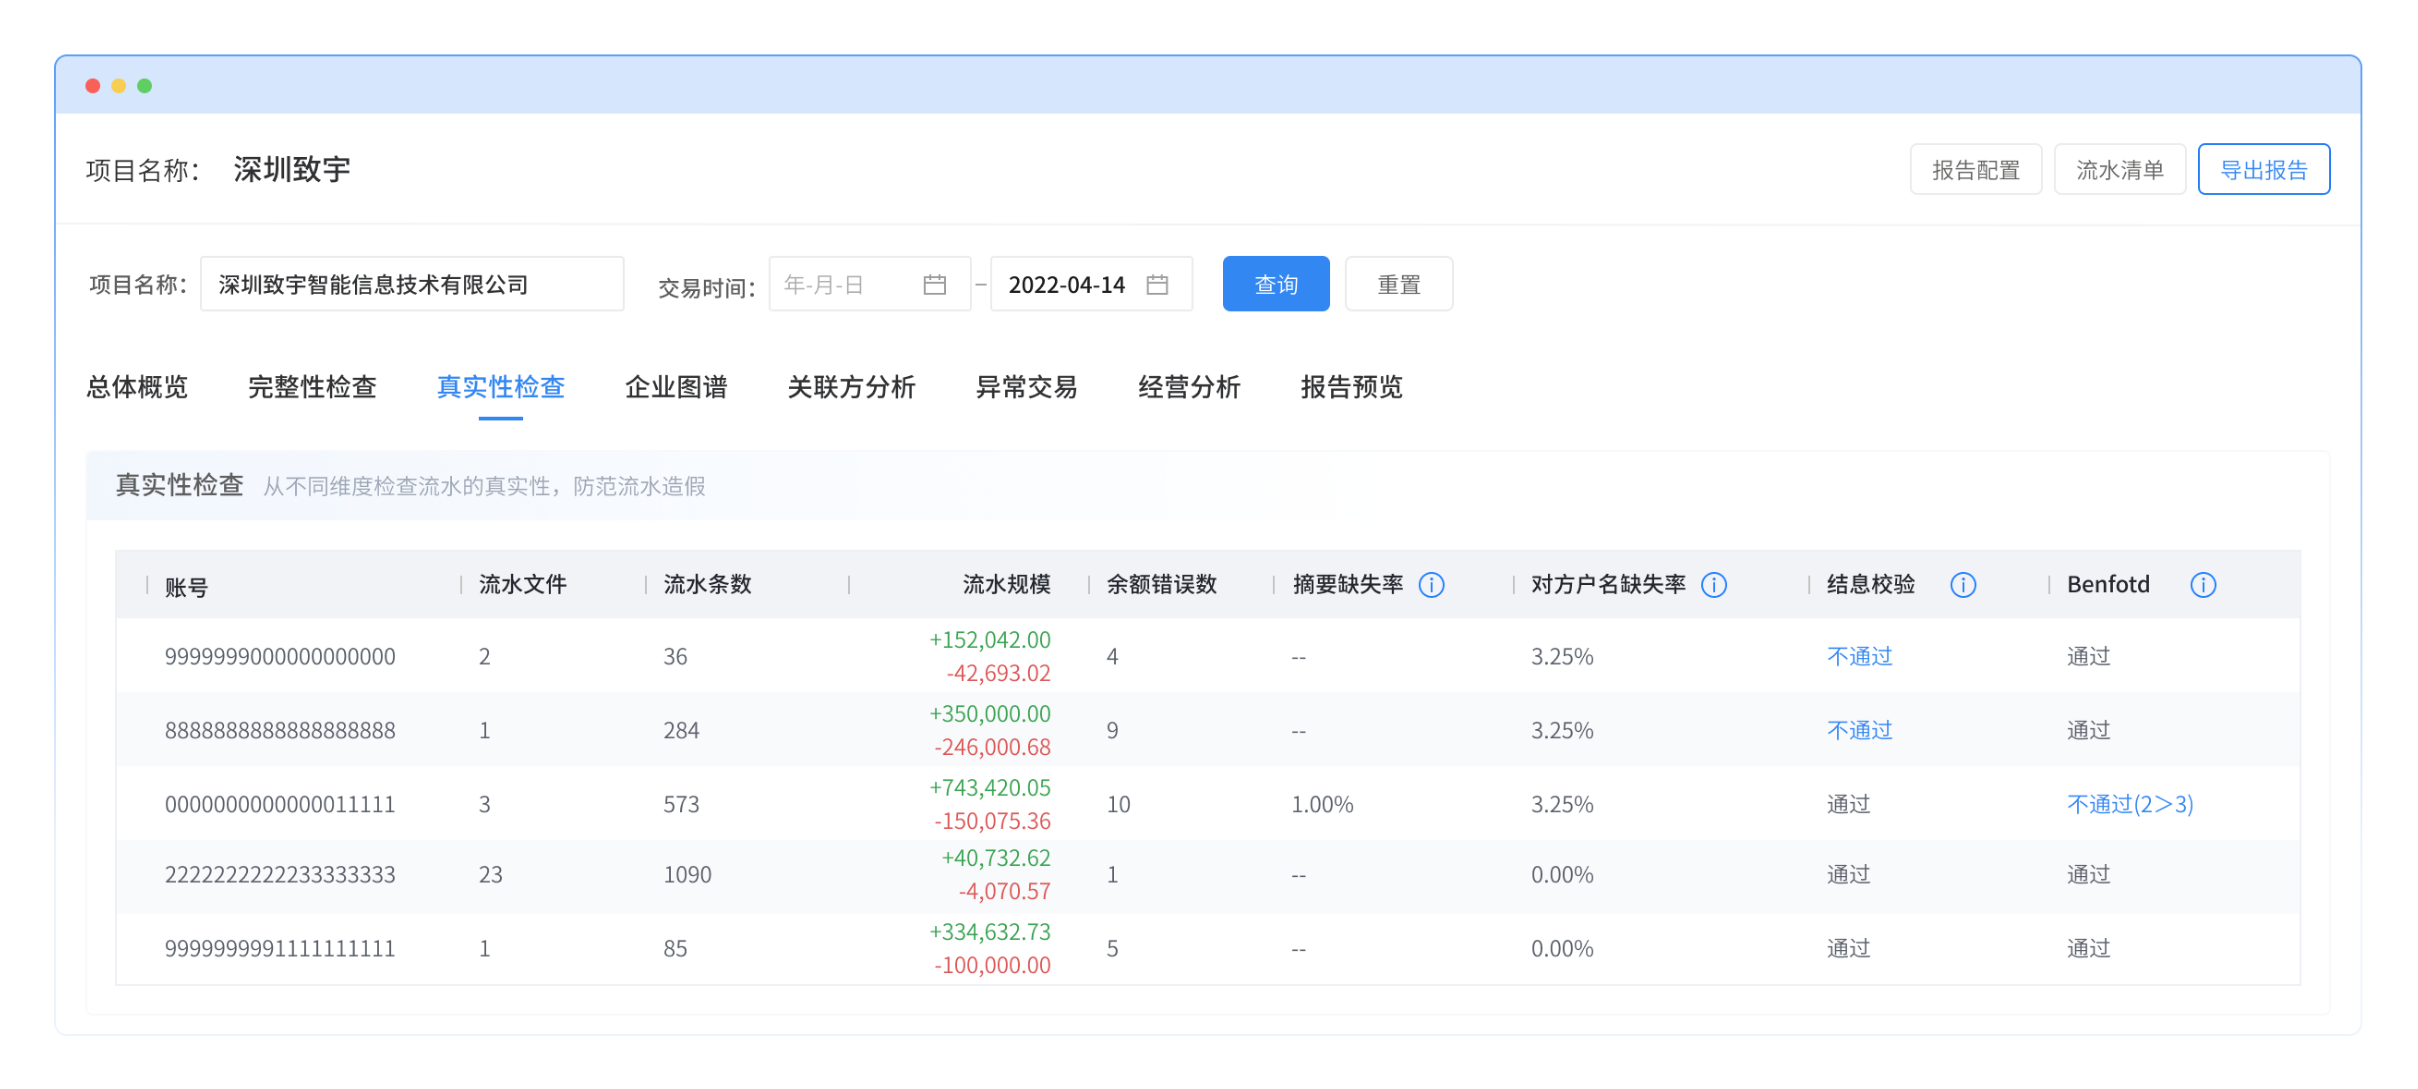Image resolution: width=2418 pixels, height=1089 pixels.
Task: Open the 报告预览 tab
Action: 1351,387
